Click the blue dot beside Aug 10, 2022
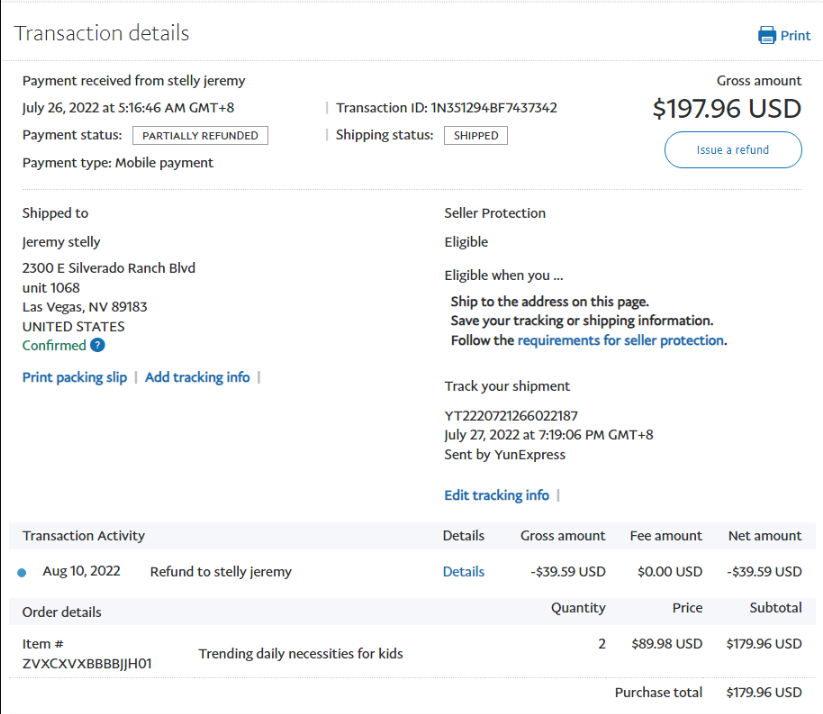Screen dimensions: 823x714 [x=22, y=573]
